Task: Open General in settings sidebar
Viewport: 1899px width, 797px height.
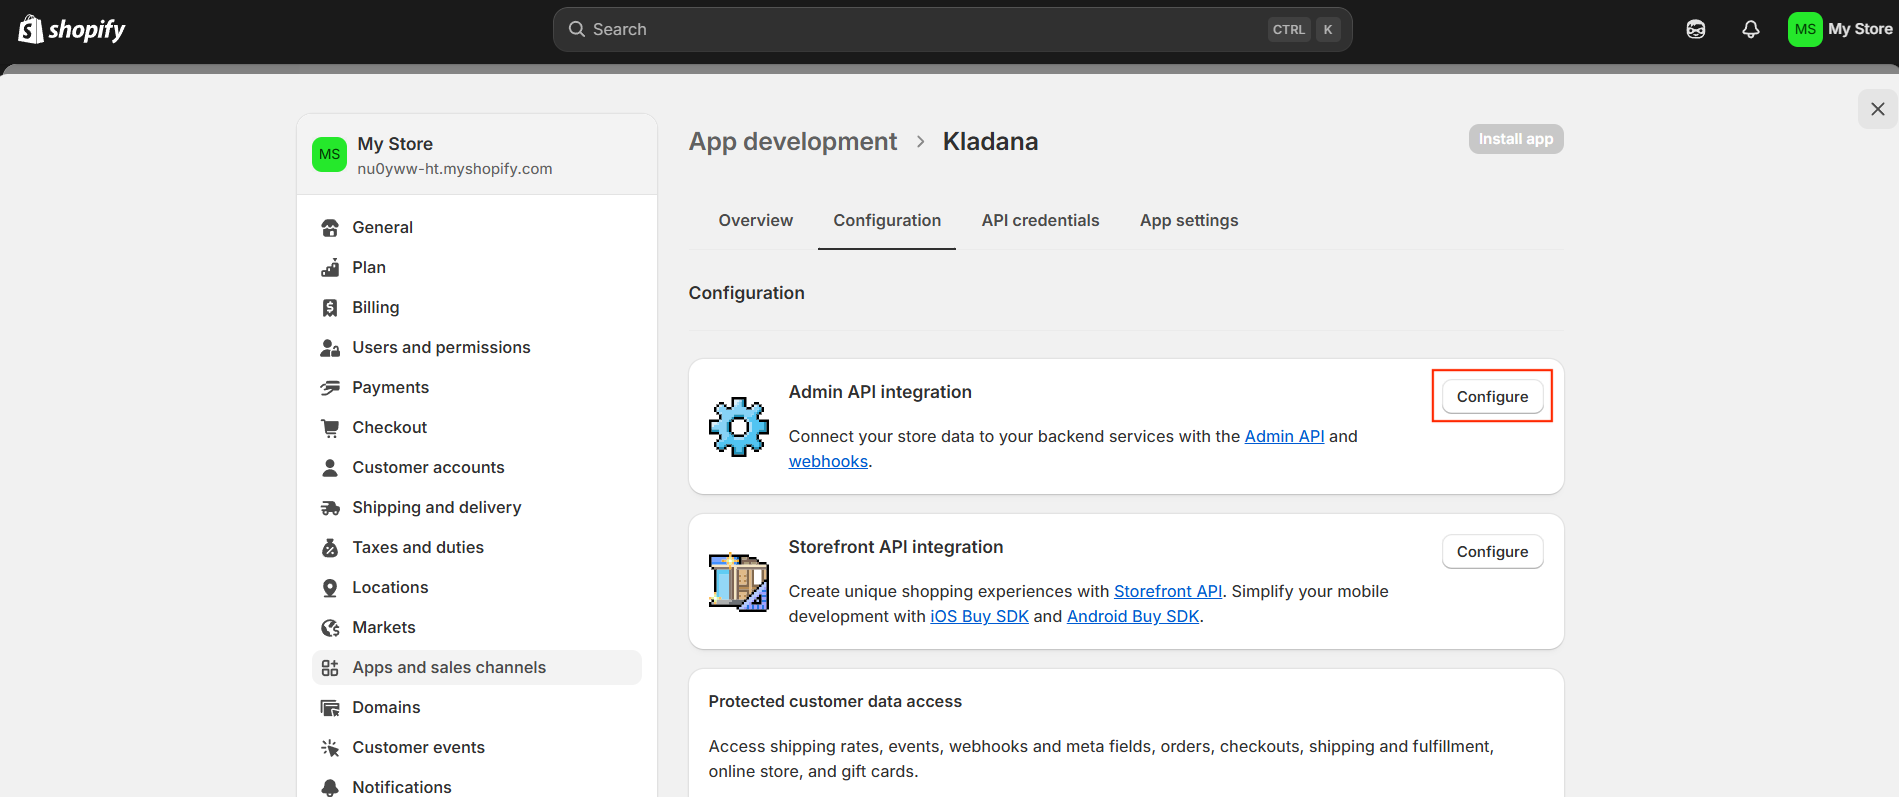Action: click(x=477, y=228)
